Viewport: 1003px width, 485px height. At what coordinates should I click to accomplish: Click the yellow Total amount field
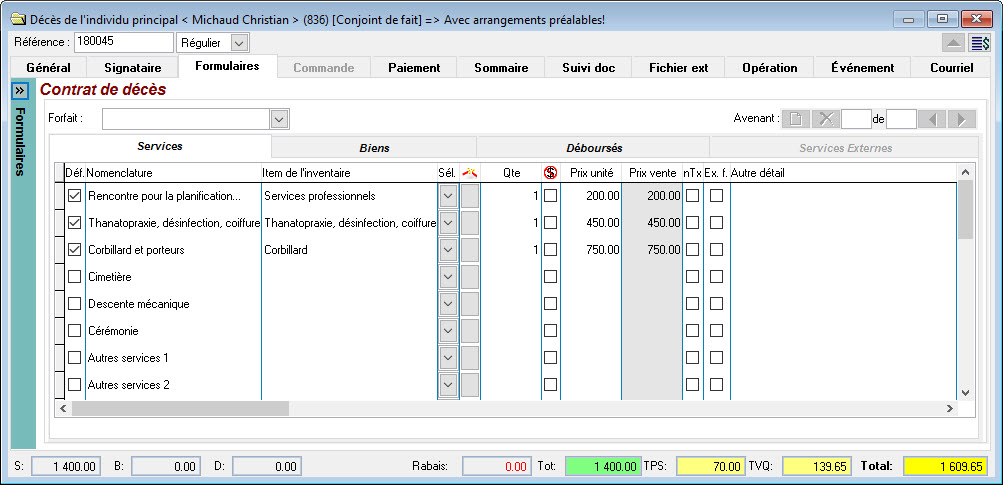[x=945, y=466]
